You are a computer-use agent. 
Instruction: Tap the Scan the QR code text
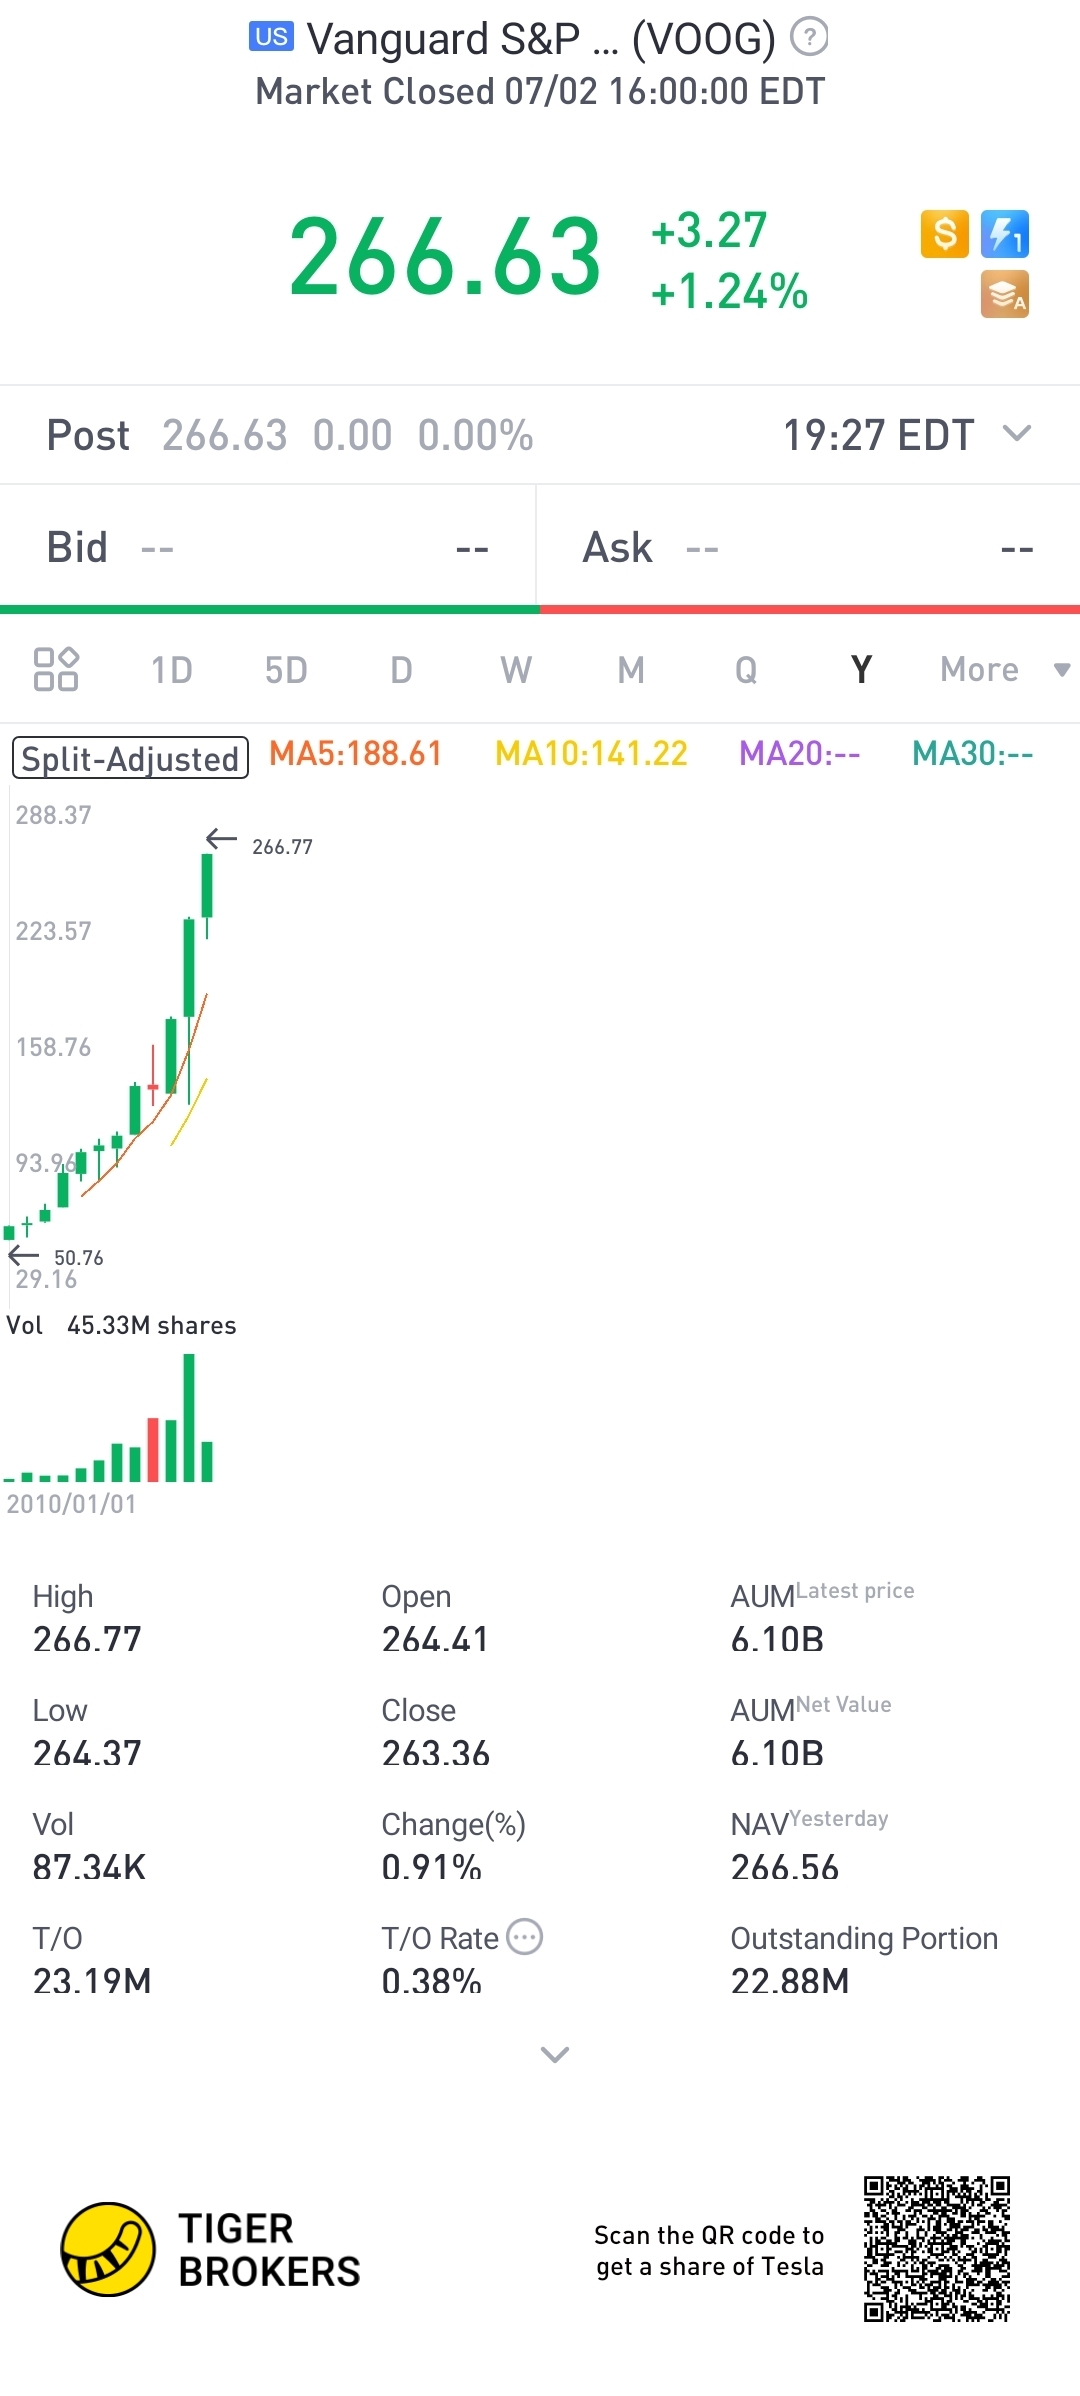[709, 2250]
